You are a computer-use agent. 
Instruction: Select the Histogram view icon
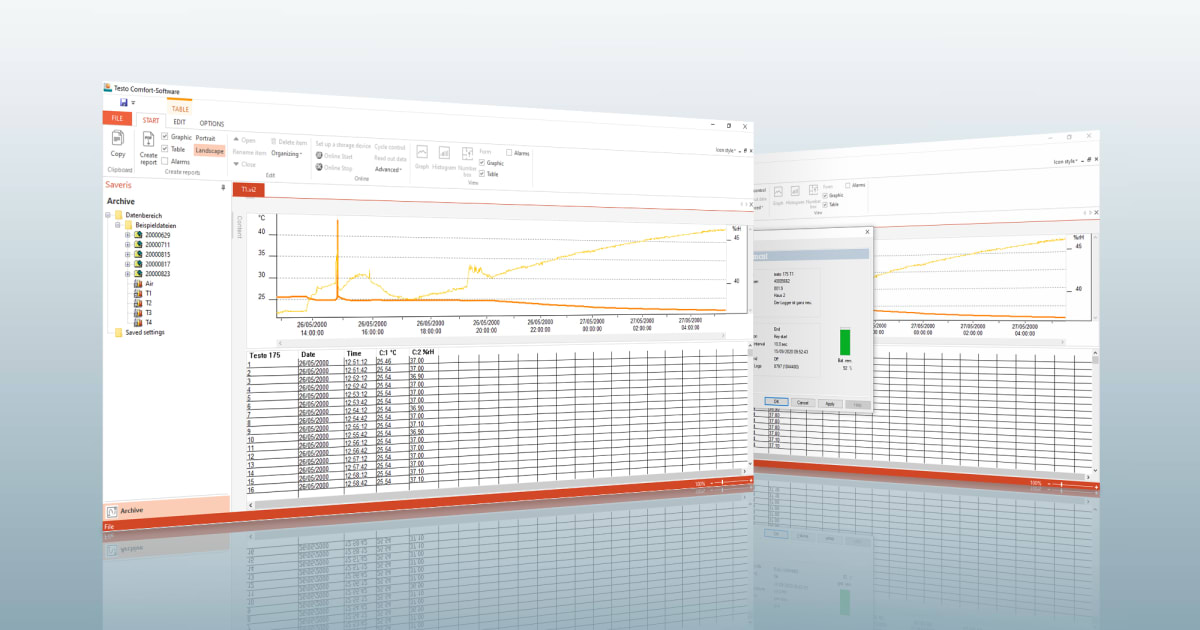point(443,153)
